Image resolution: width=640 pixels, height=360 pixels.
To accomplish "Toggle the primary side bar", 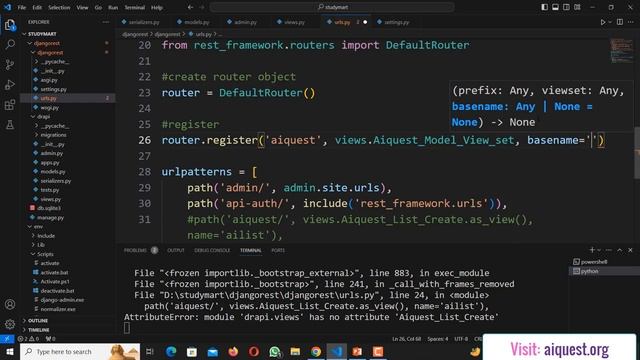I will pyautogui.click(x=544, y=7).
